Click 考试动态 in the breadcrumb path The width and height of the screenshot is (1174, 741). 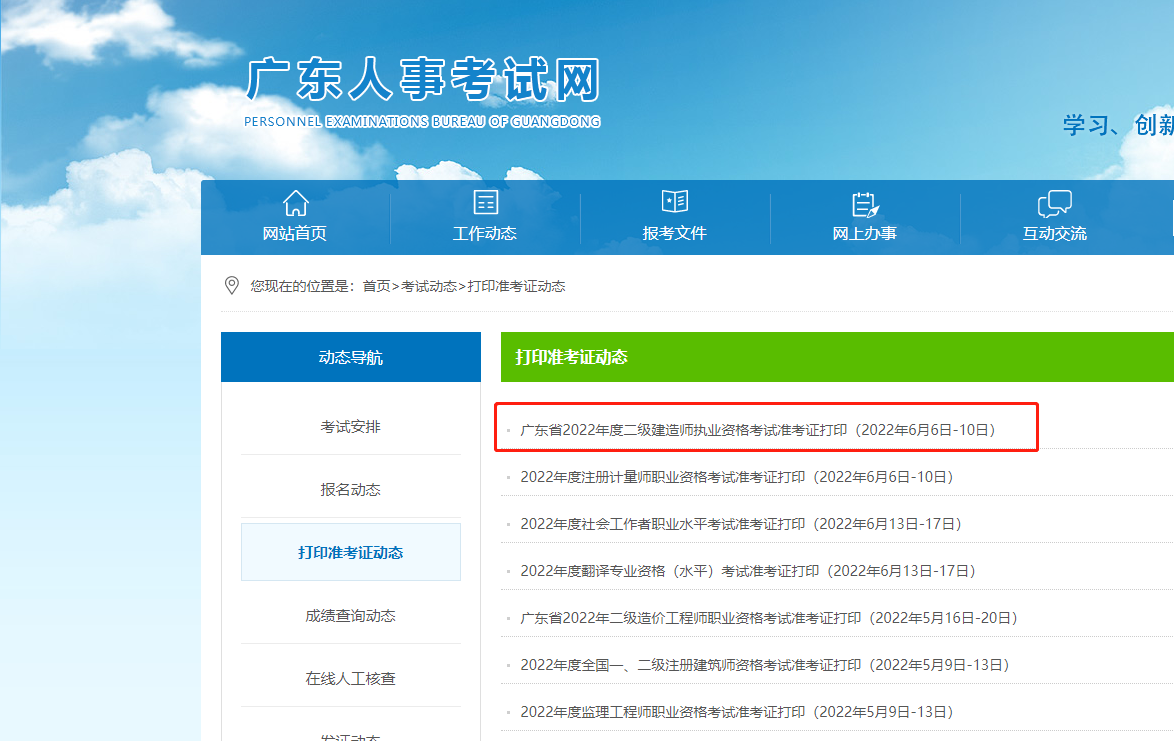pyautogui.click(x=429, y=286)
